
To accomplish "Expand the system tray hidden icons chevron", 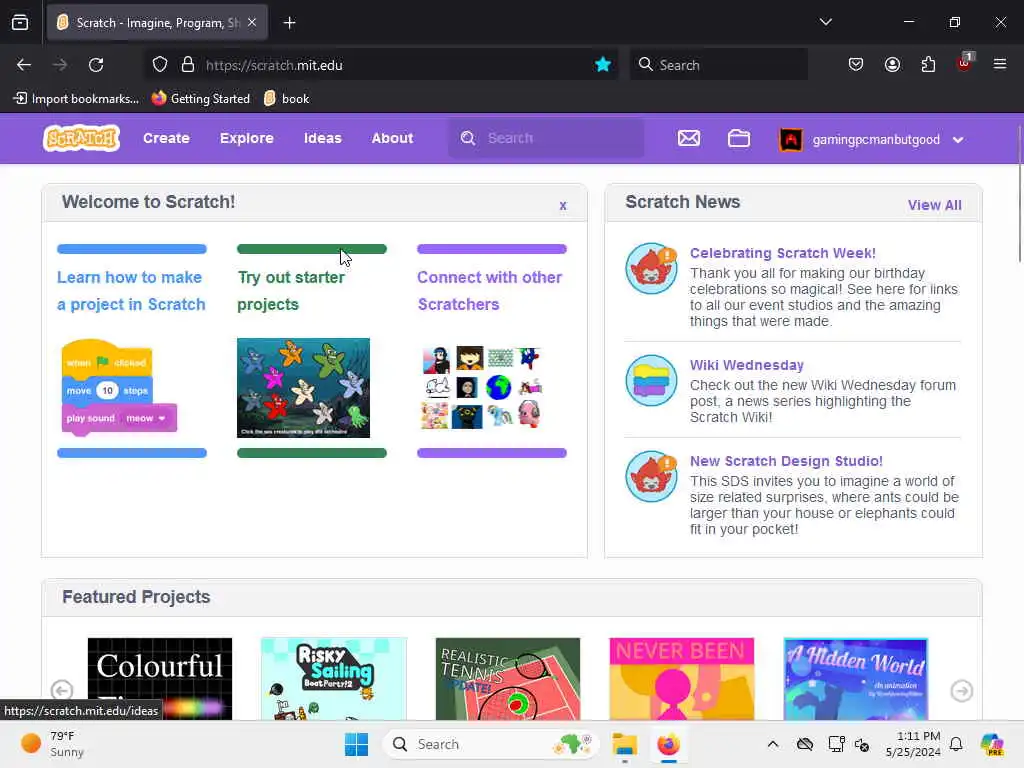I will (773, 744).
